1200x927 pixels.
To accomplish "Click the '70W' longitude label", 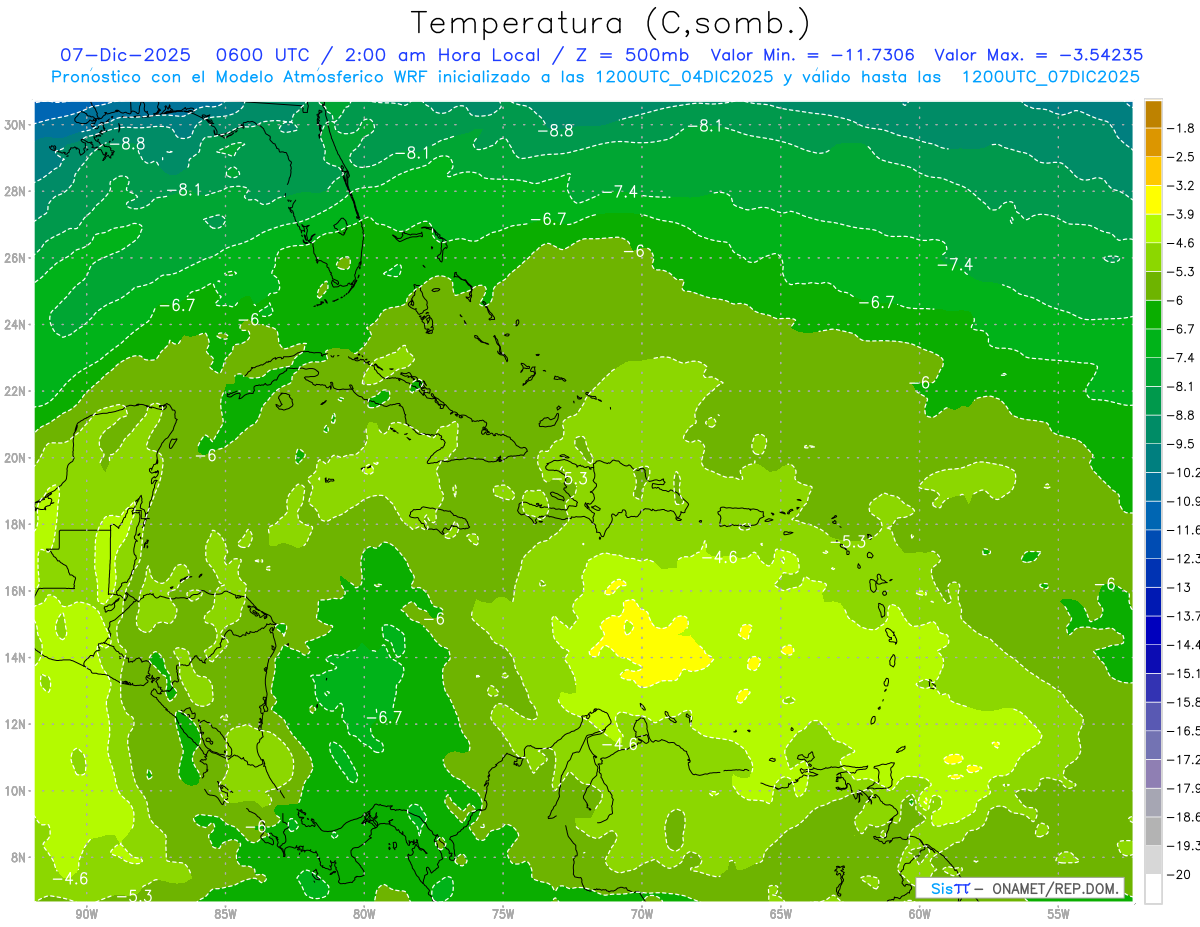I will point(642,914).
